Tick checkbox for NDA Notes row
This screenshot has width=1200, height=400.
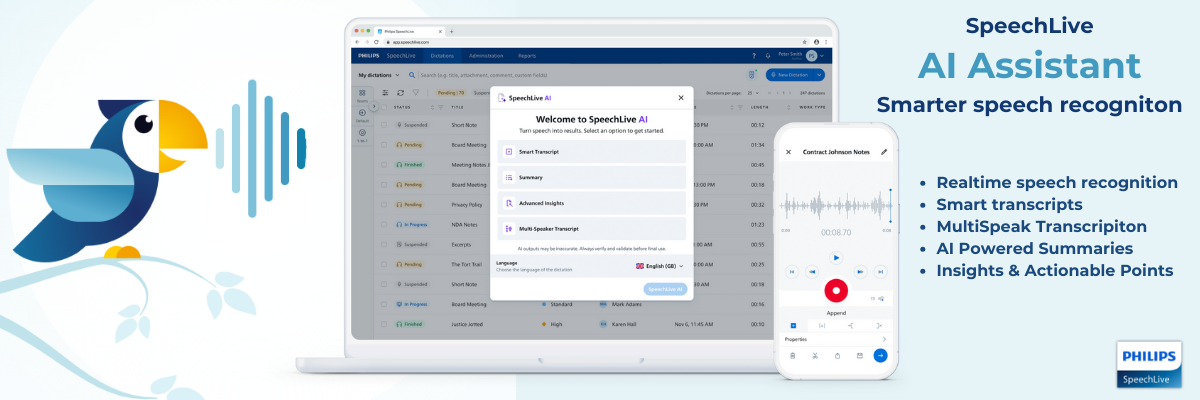[x=384, y=224]
